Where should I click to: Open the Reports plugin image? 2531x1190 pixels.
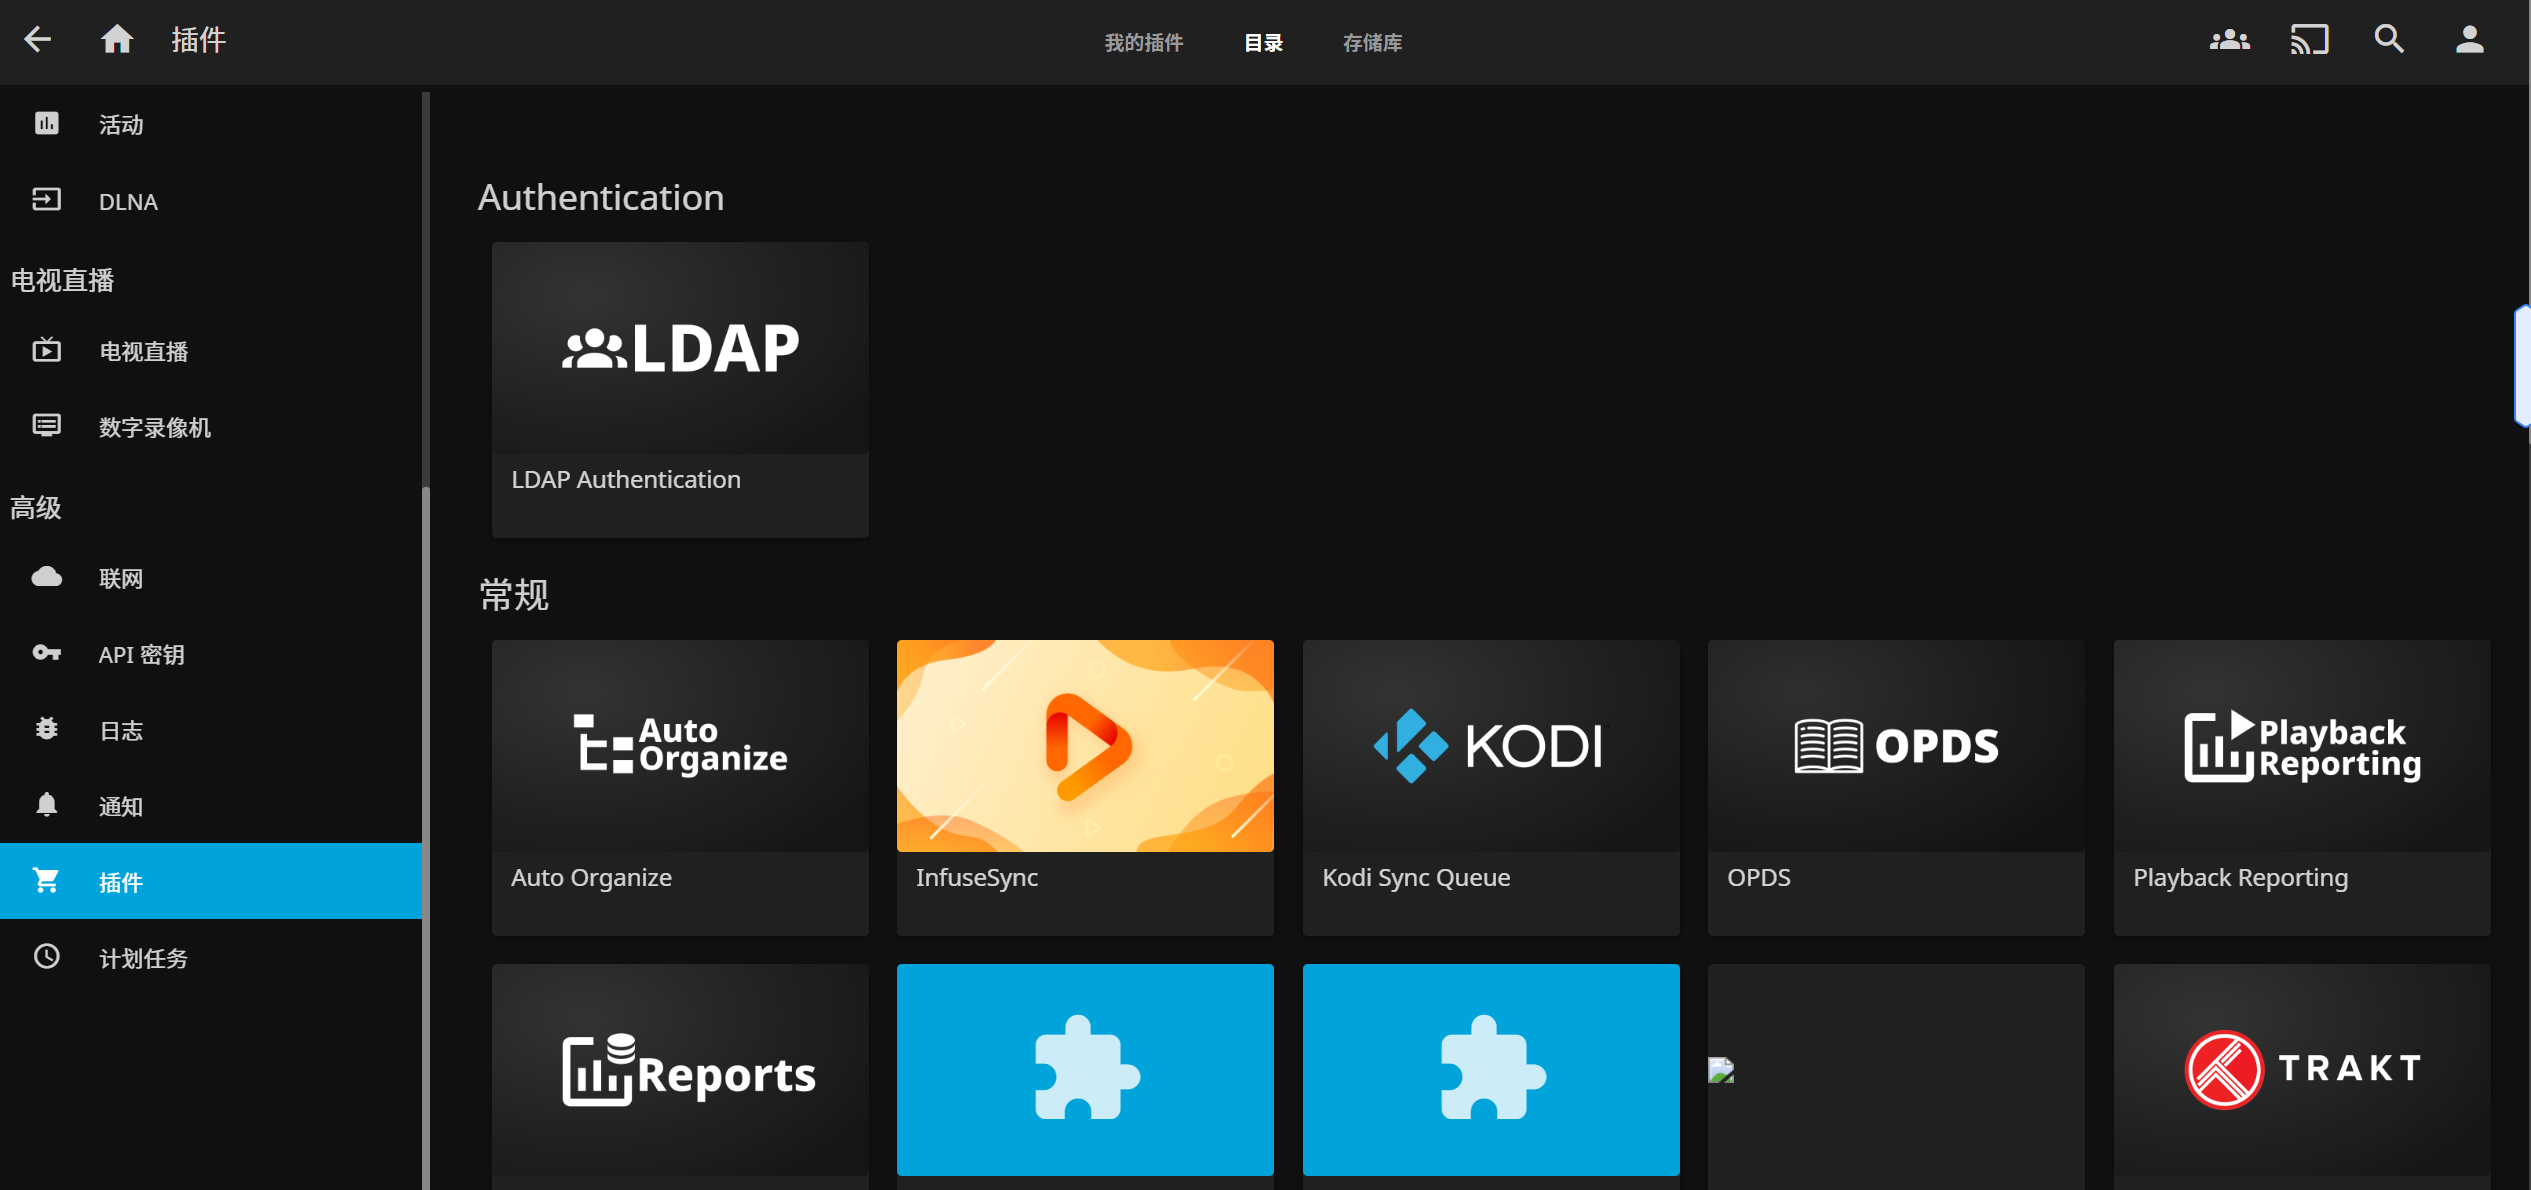tap(680, 1070)
